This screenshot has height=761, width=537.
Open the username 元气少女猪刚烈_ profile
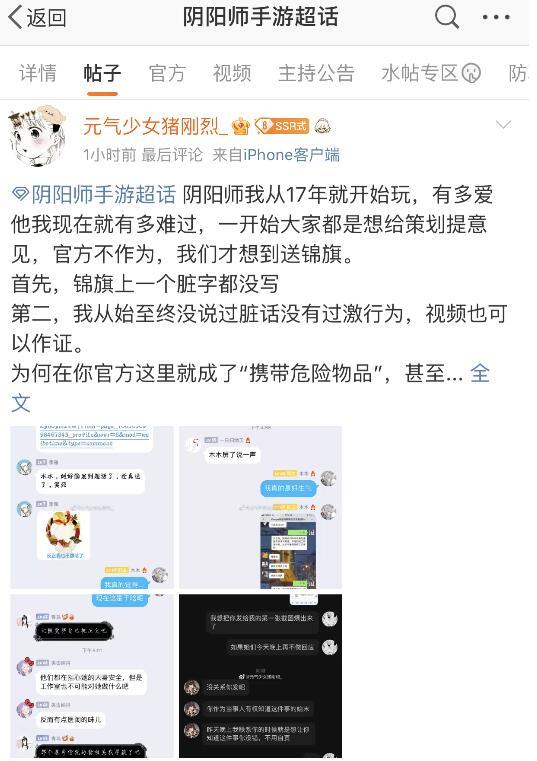[x=155, y=126]
